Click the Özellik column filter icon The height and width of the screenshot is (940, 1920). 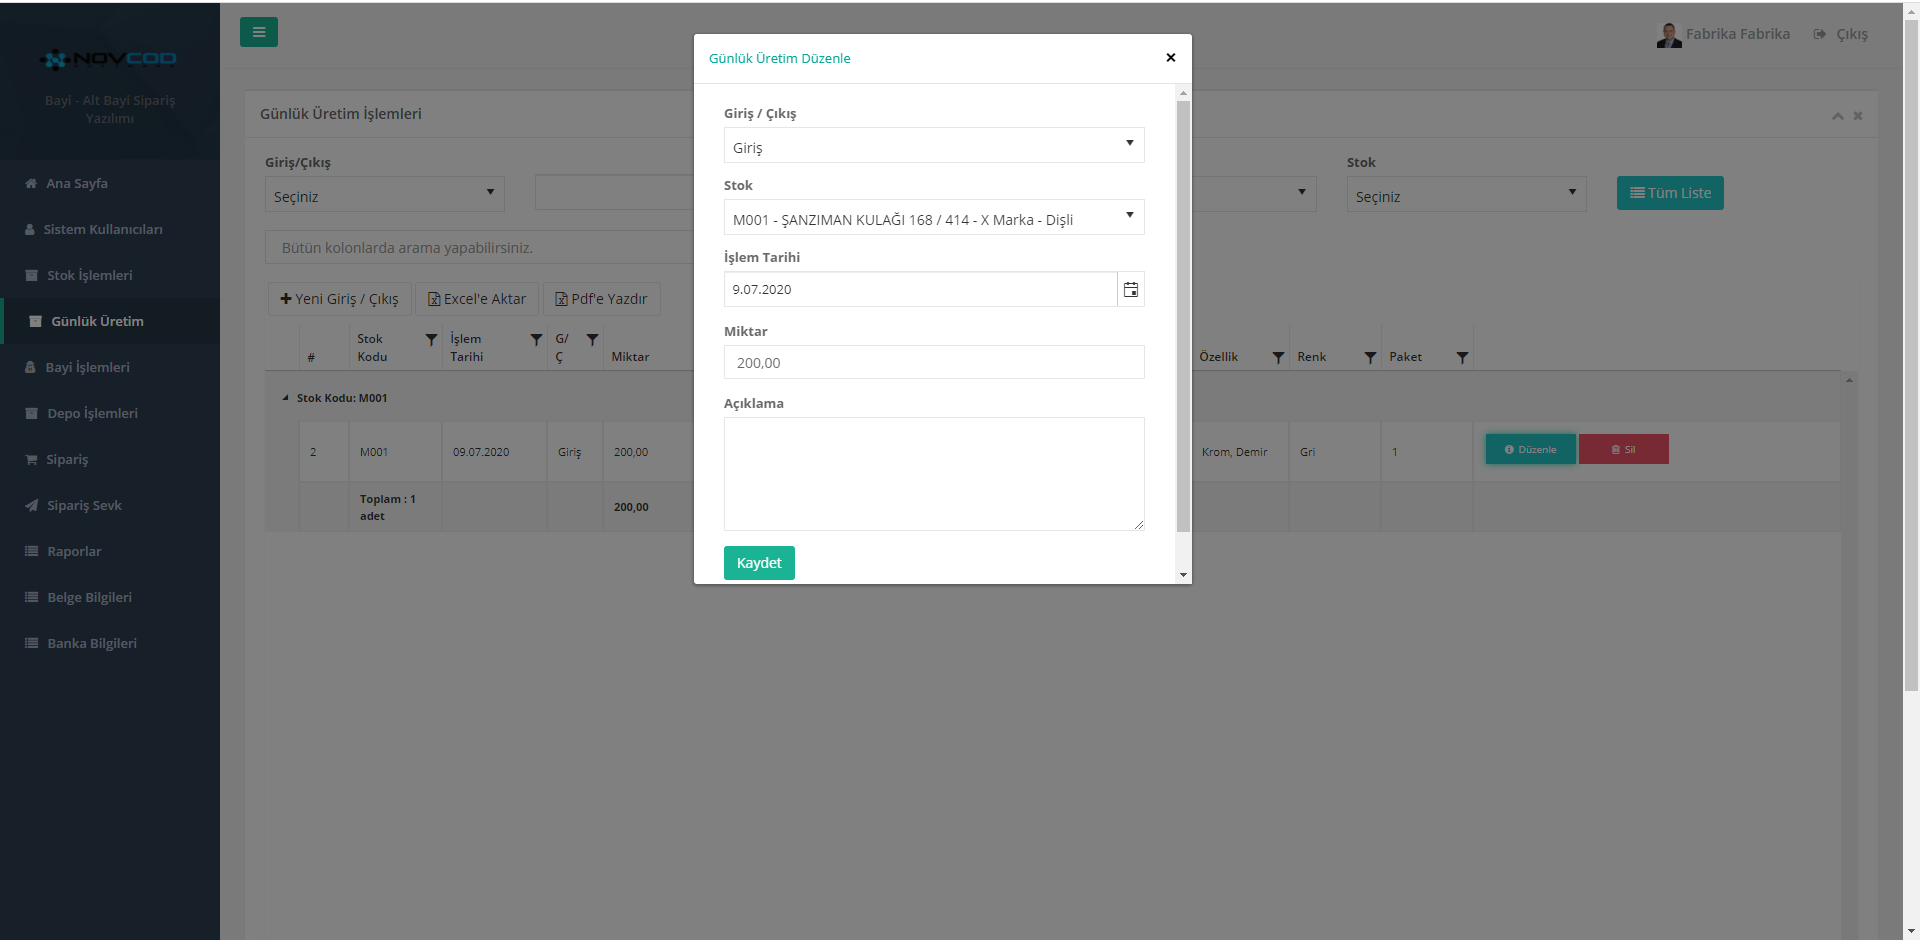click(x=1278, y=357)
